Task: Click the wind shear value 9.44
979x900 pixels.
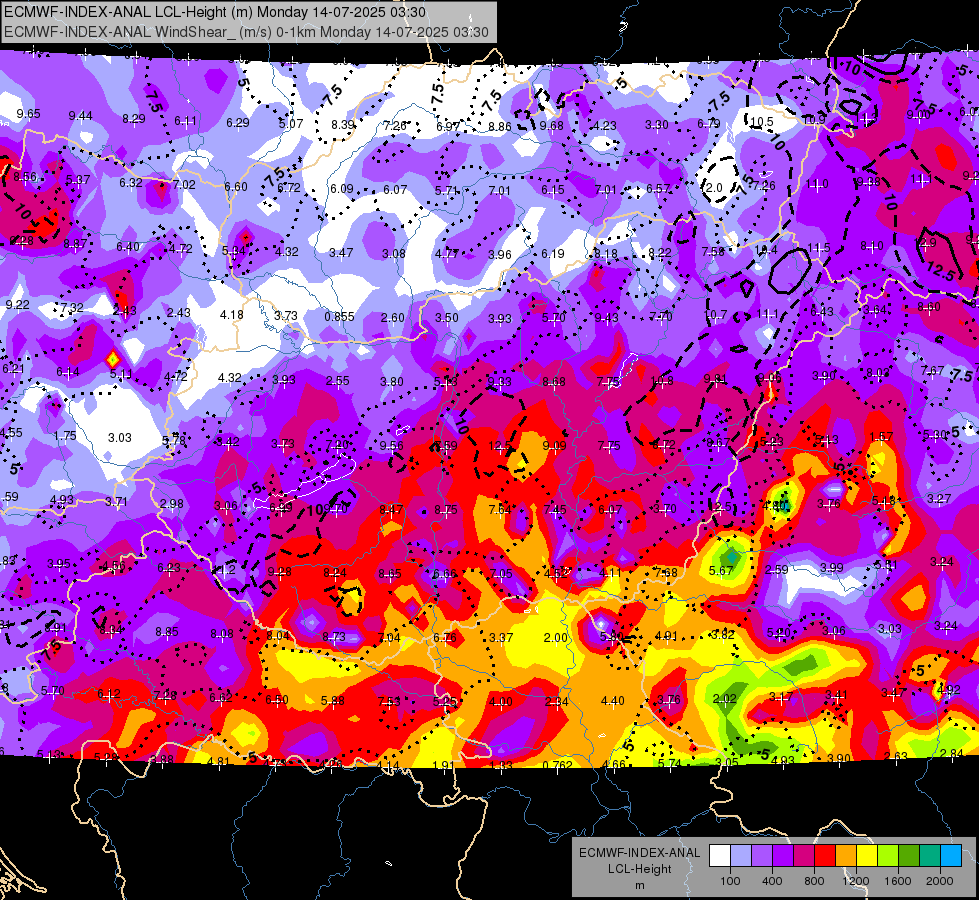Action: pyautogui.click(x=81, y=116)
